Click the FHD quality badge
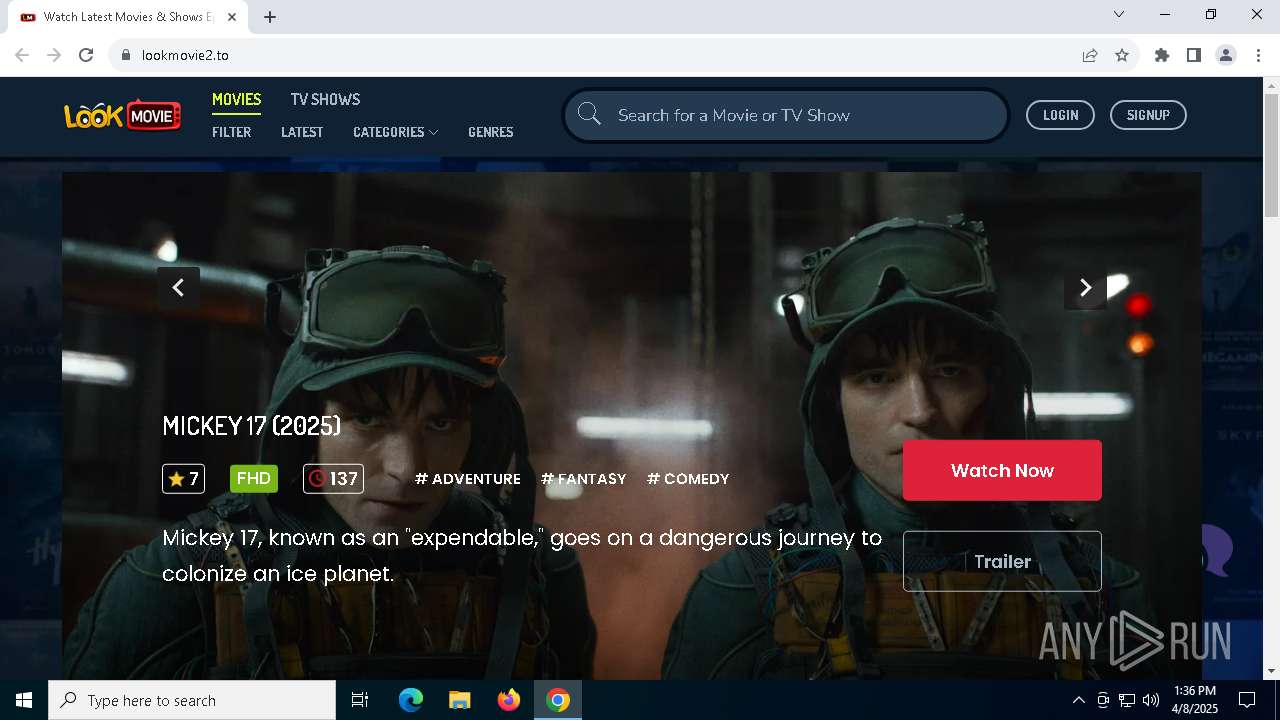 (254, 478)
